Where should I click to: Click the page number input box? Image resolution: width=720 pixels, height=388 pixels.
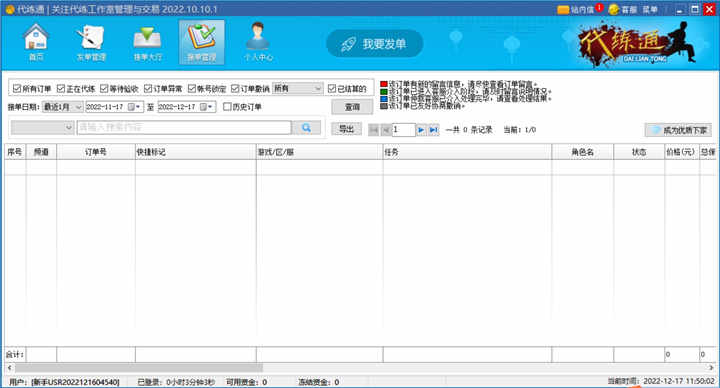(404, 130)
